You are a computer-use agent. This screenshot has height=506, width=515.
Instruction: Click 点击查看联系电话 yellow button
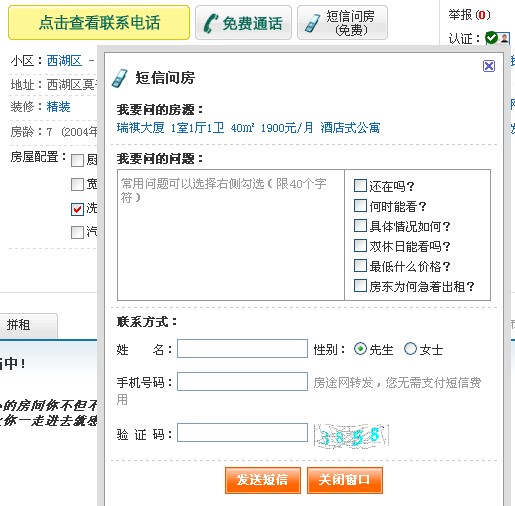pyautogui.click(x=99, y=22)
